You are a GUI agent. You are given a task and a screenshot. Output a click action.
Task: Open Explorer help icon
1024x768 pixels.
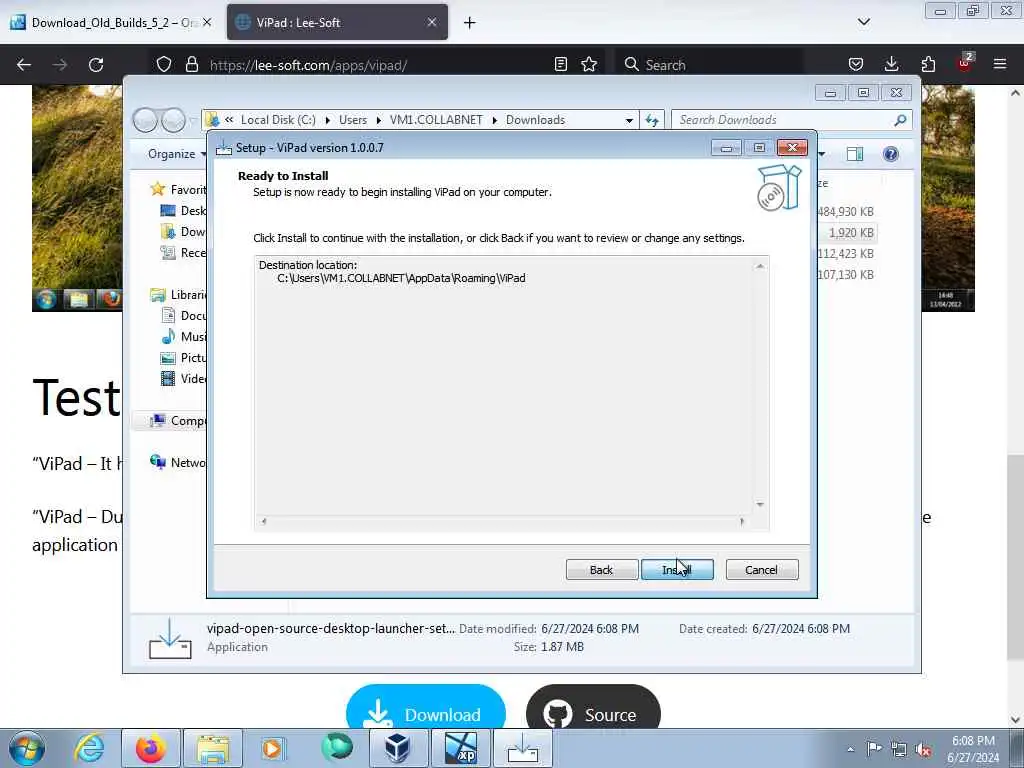click(891, 154)
